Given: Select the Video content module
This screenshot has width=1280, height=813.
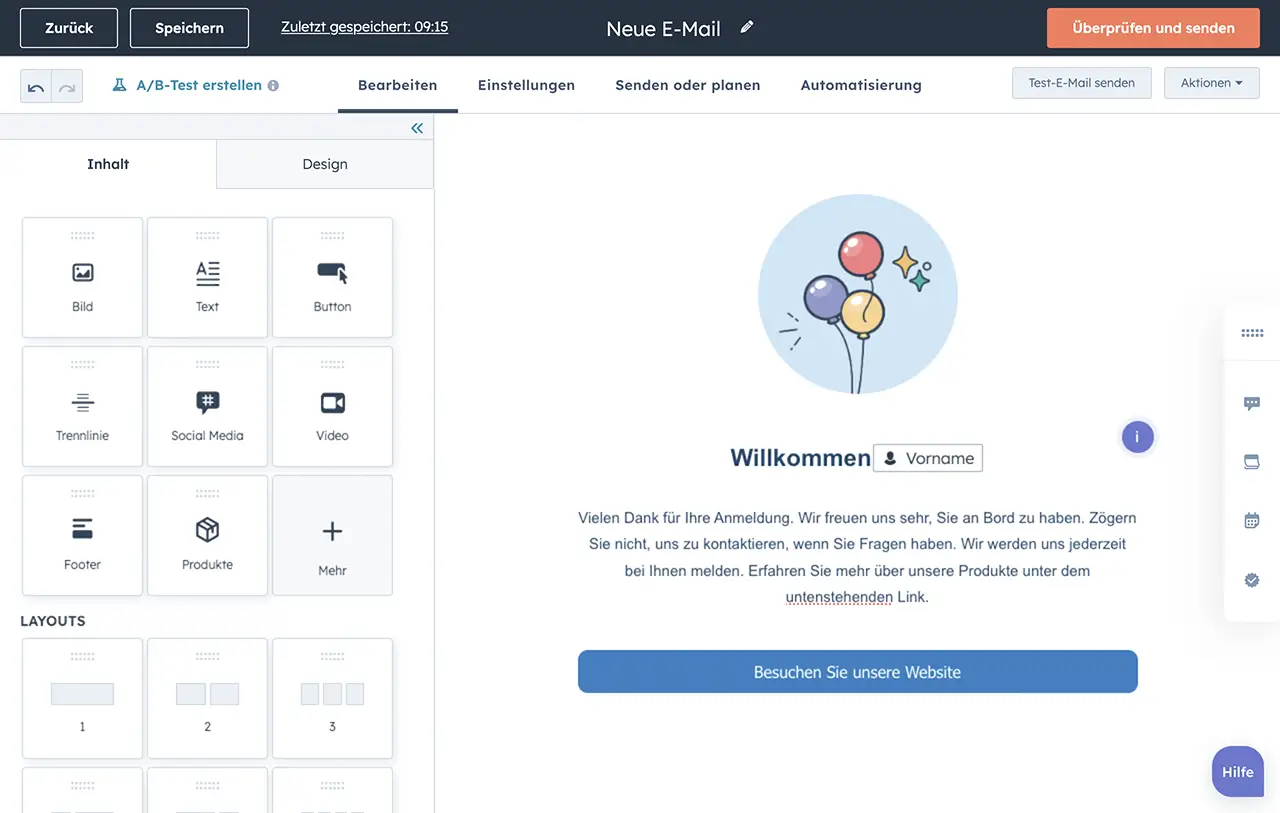Looking at the screenshot, I should [x=332, y=407].
